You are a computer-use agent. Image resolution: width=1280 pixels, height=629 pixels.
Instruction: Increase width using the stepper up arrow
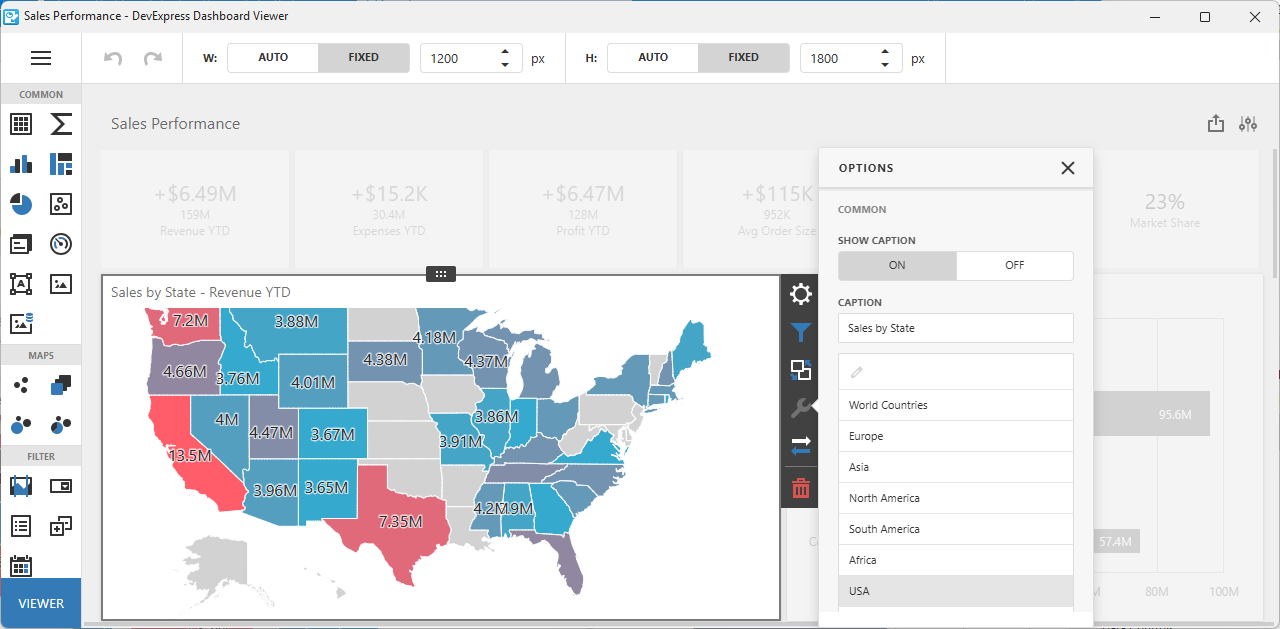505,52
